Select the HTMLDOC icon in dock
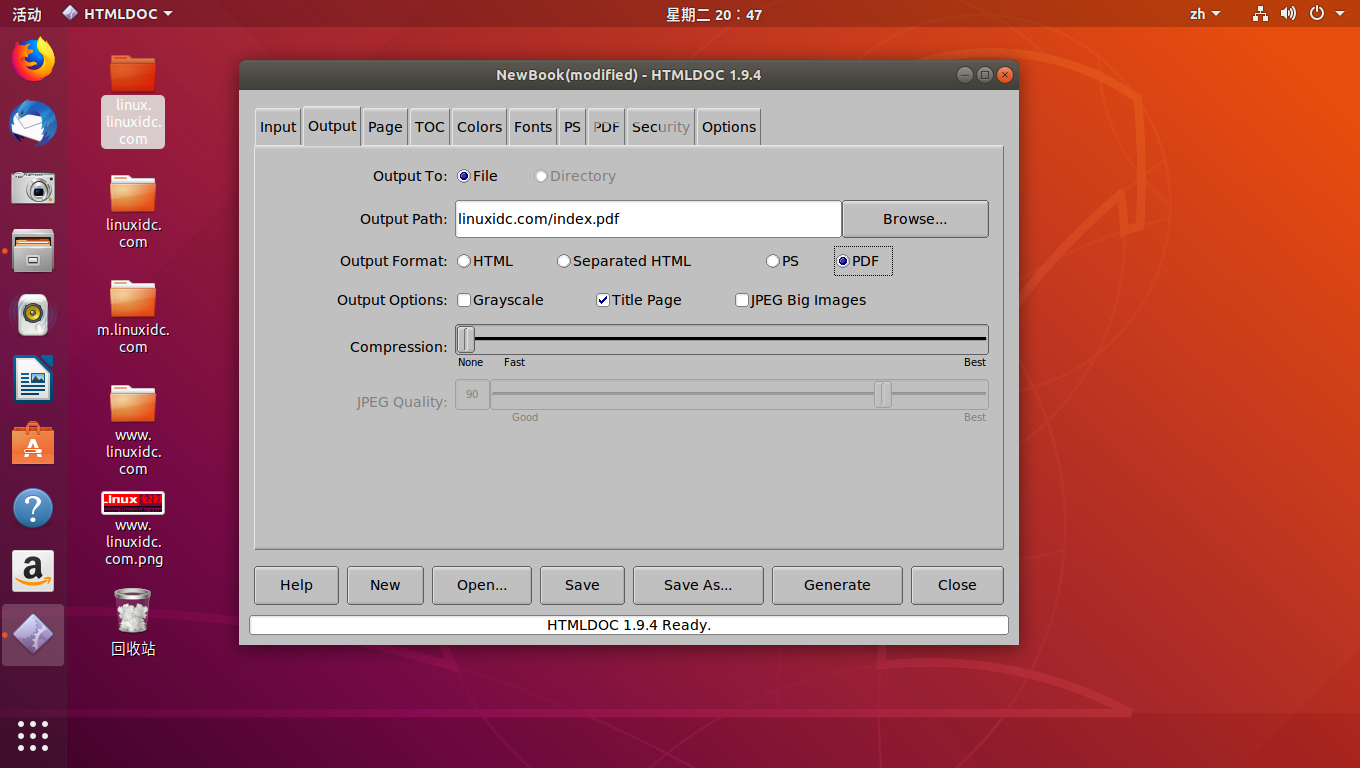 tap(33, 635)
